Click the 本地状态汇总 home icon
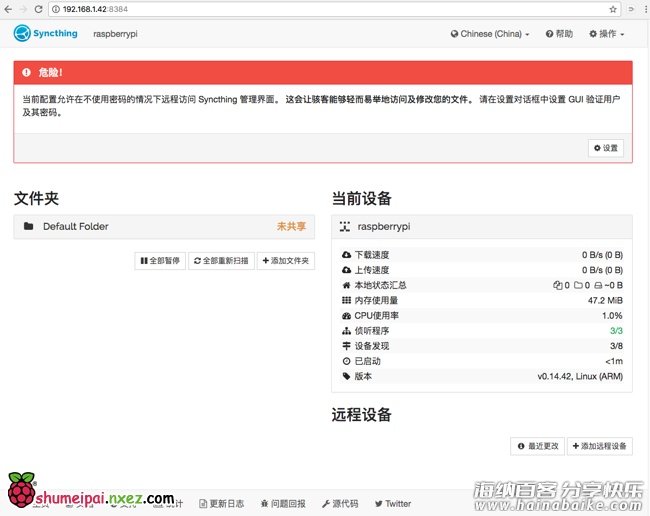The height and width of the screenshot is (516, 650). (x=347, y=285)
